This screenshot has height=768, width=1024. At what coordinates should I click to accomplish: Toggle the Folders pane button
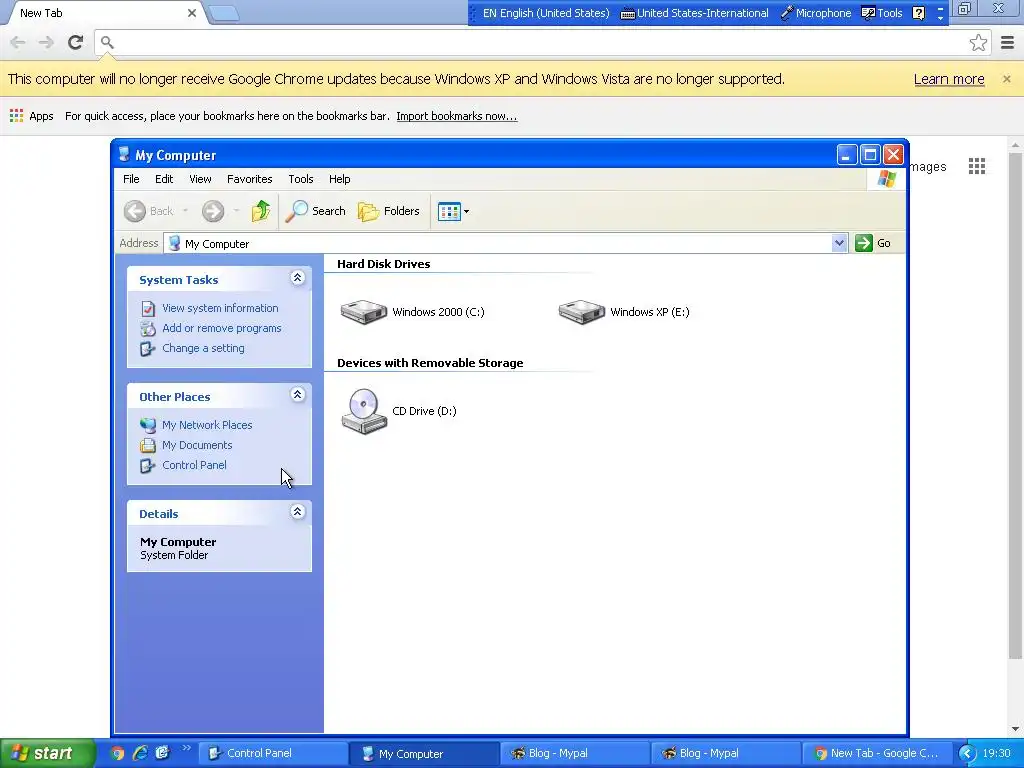coord(389,211)
